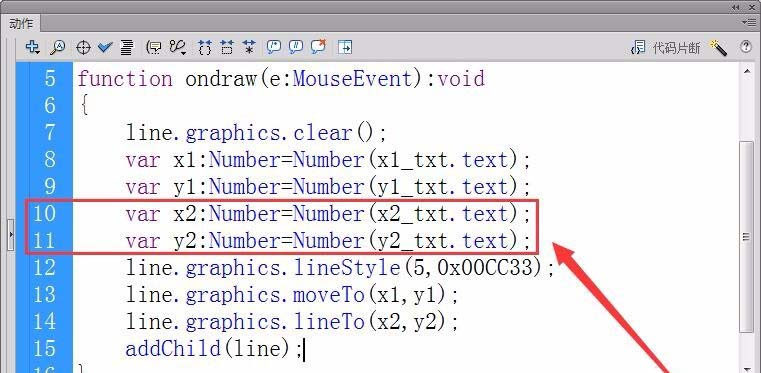Click the Insert target path crosshair icon
761x373 pixels.
click(x=83, y=48)
